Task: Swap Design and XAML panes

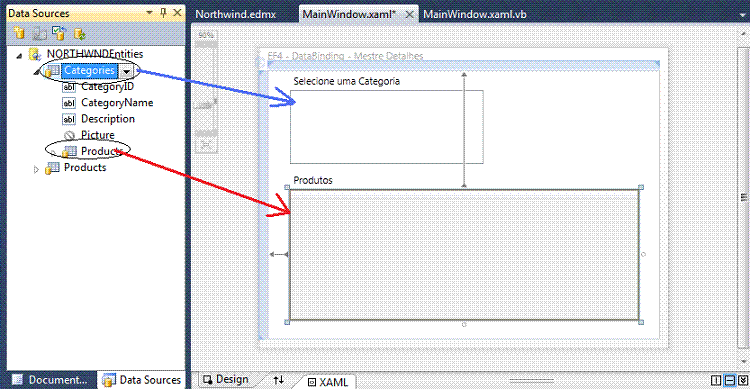Action: 278,380
